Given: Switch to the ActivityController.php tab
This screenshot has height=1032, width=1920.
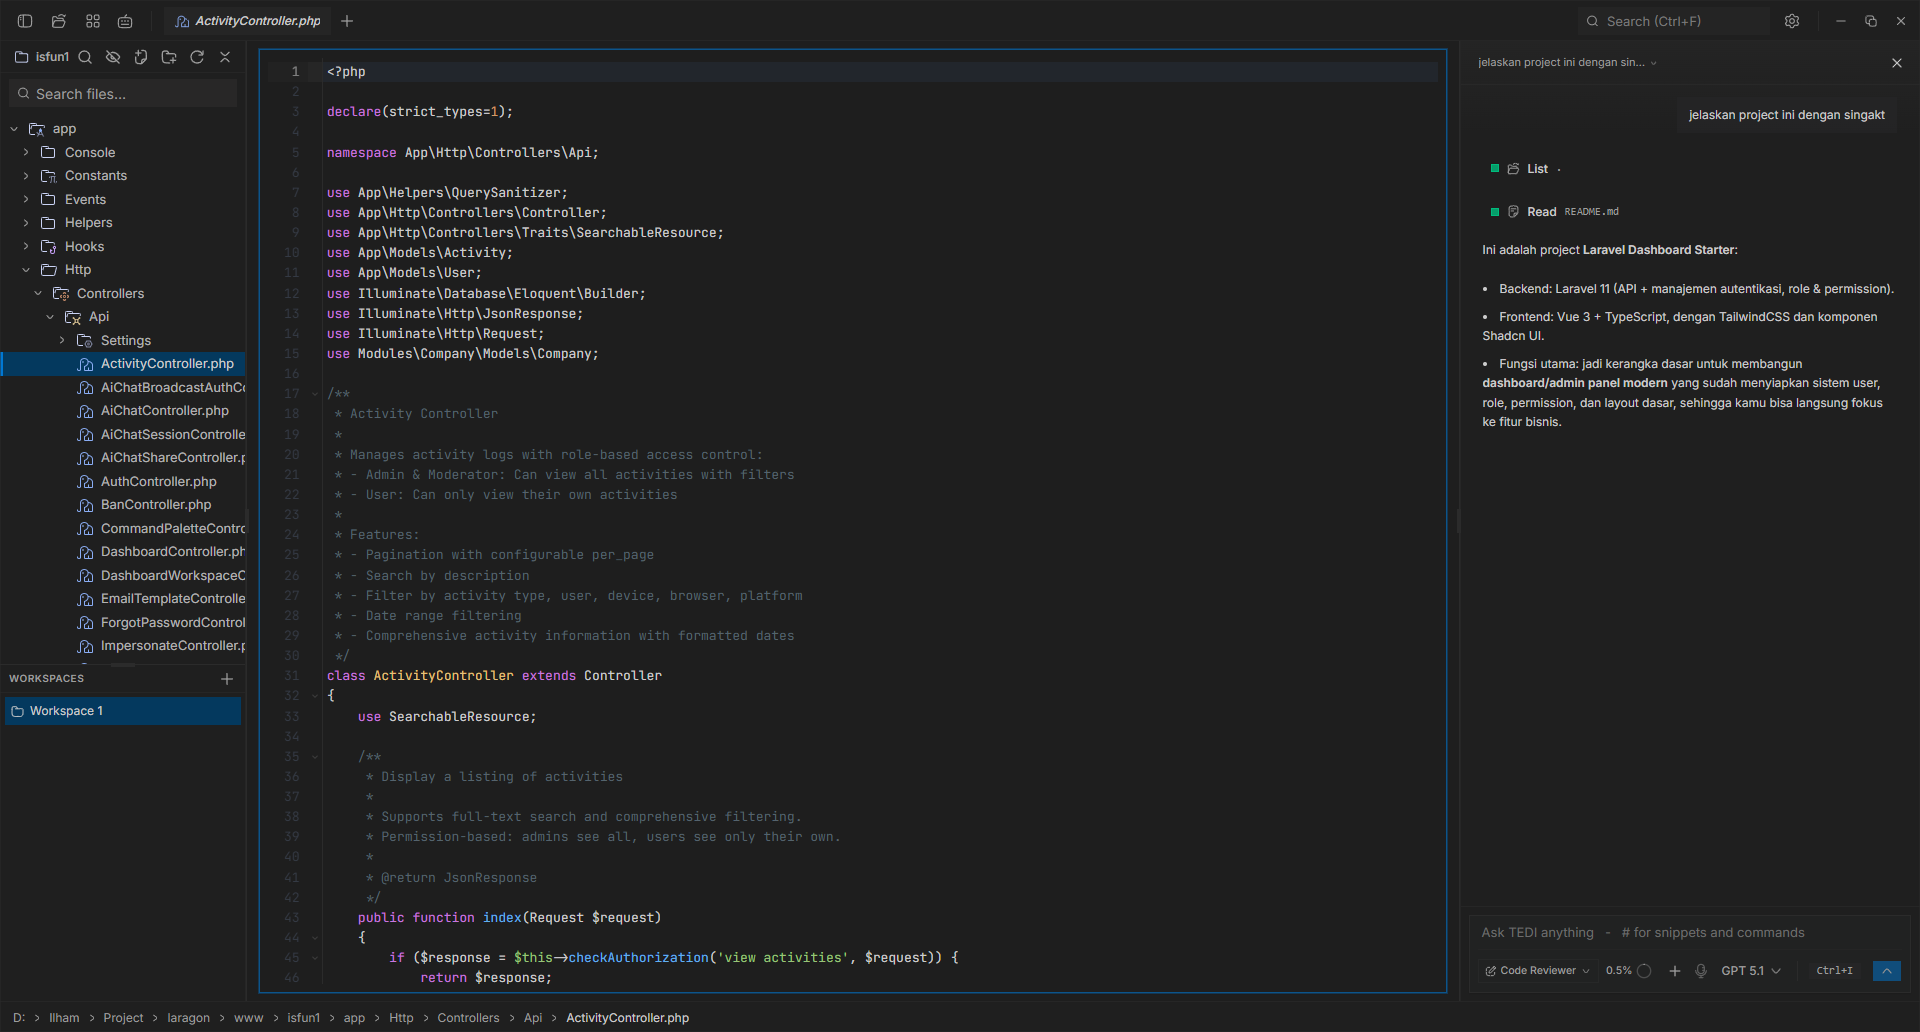Looking at the screenshot, I should click(248, 21).
